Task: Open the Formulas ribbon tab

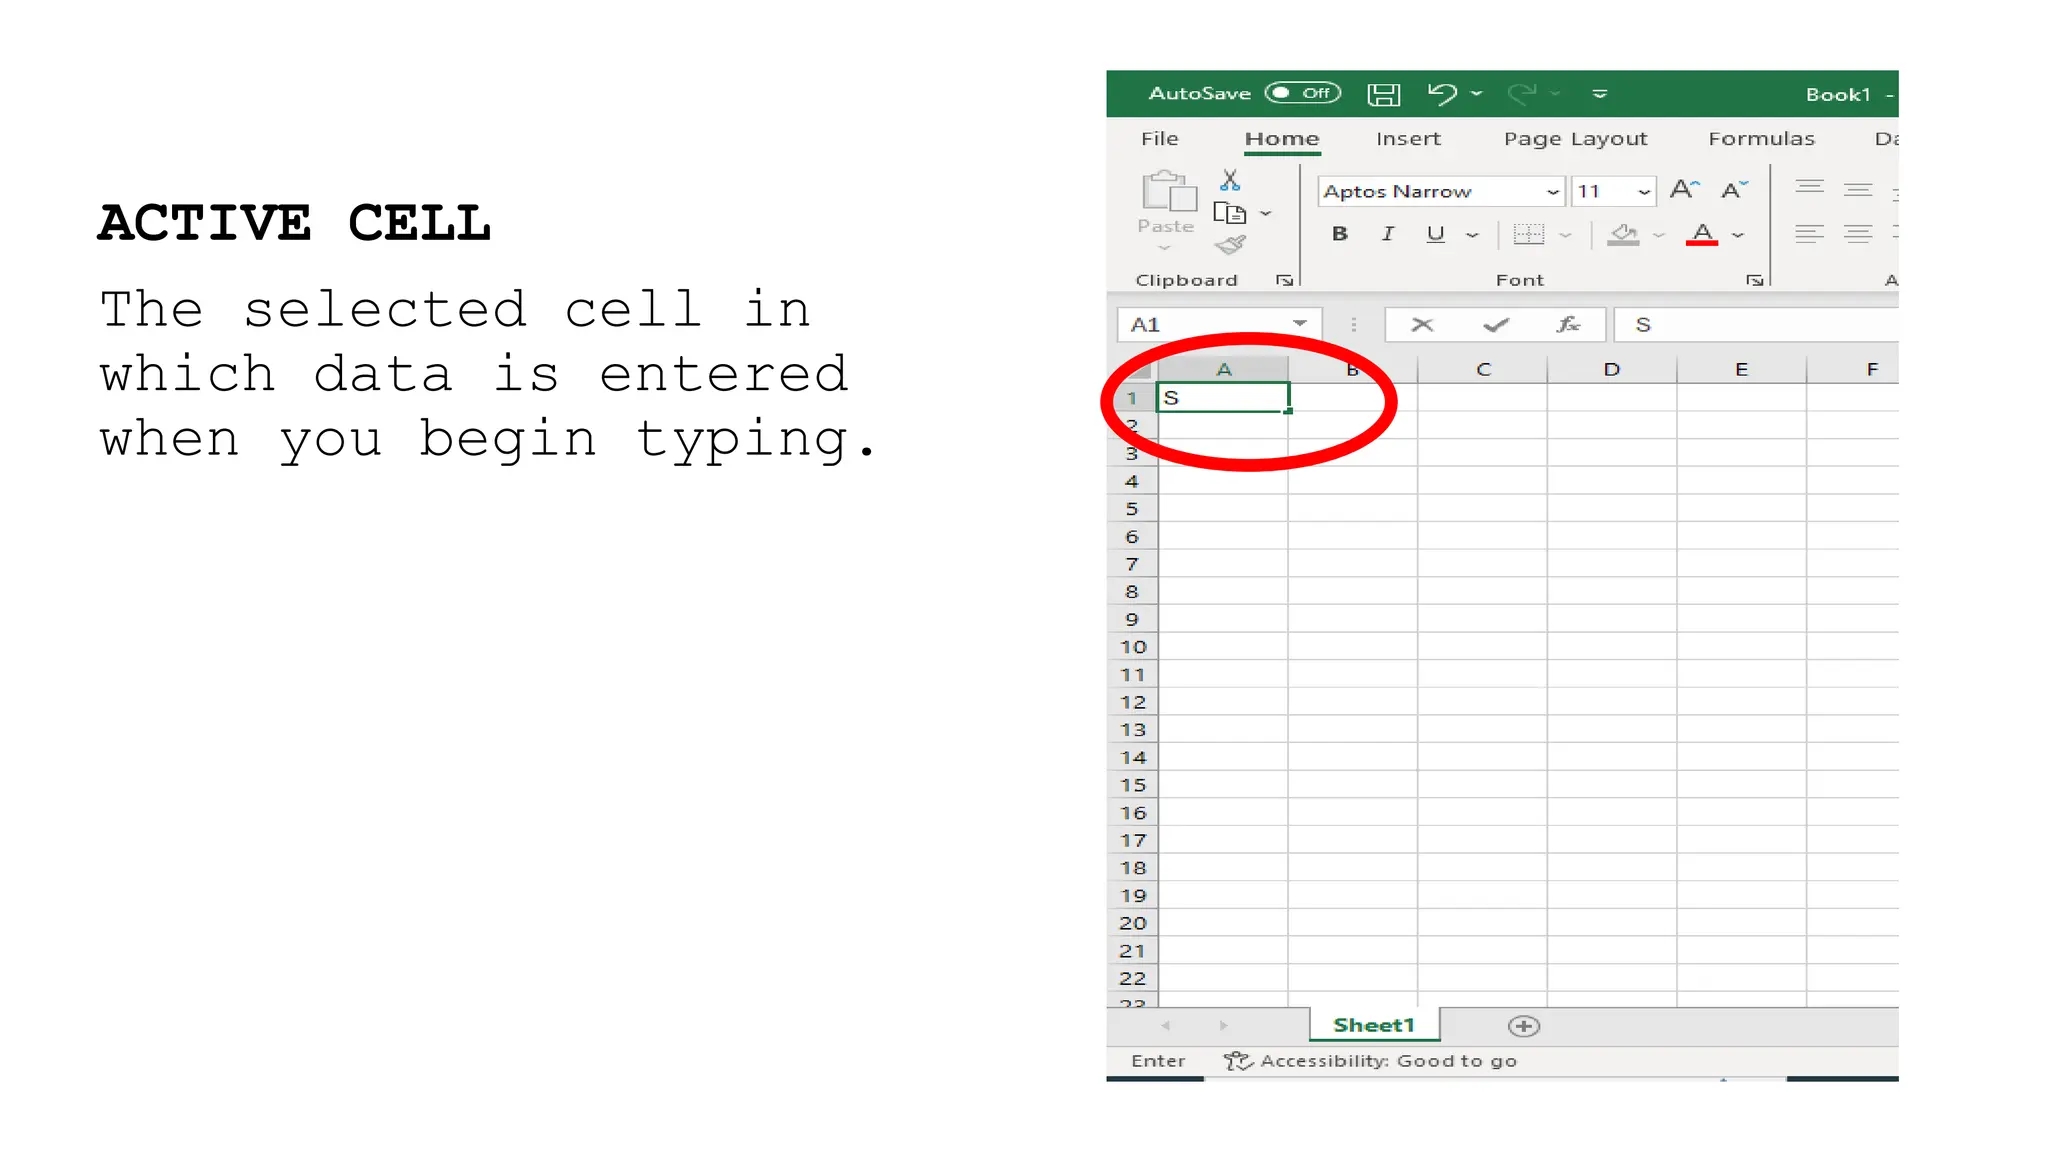Action: tap(1762, 139)
